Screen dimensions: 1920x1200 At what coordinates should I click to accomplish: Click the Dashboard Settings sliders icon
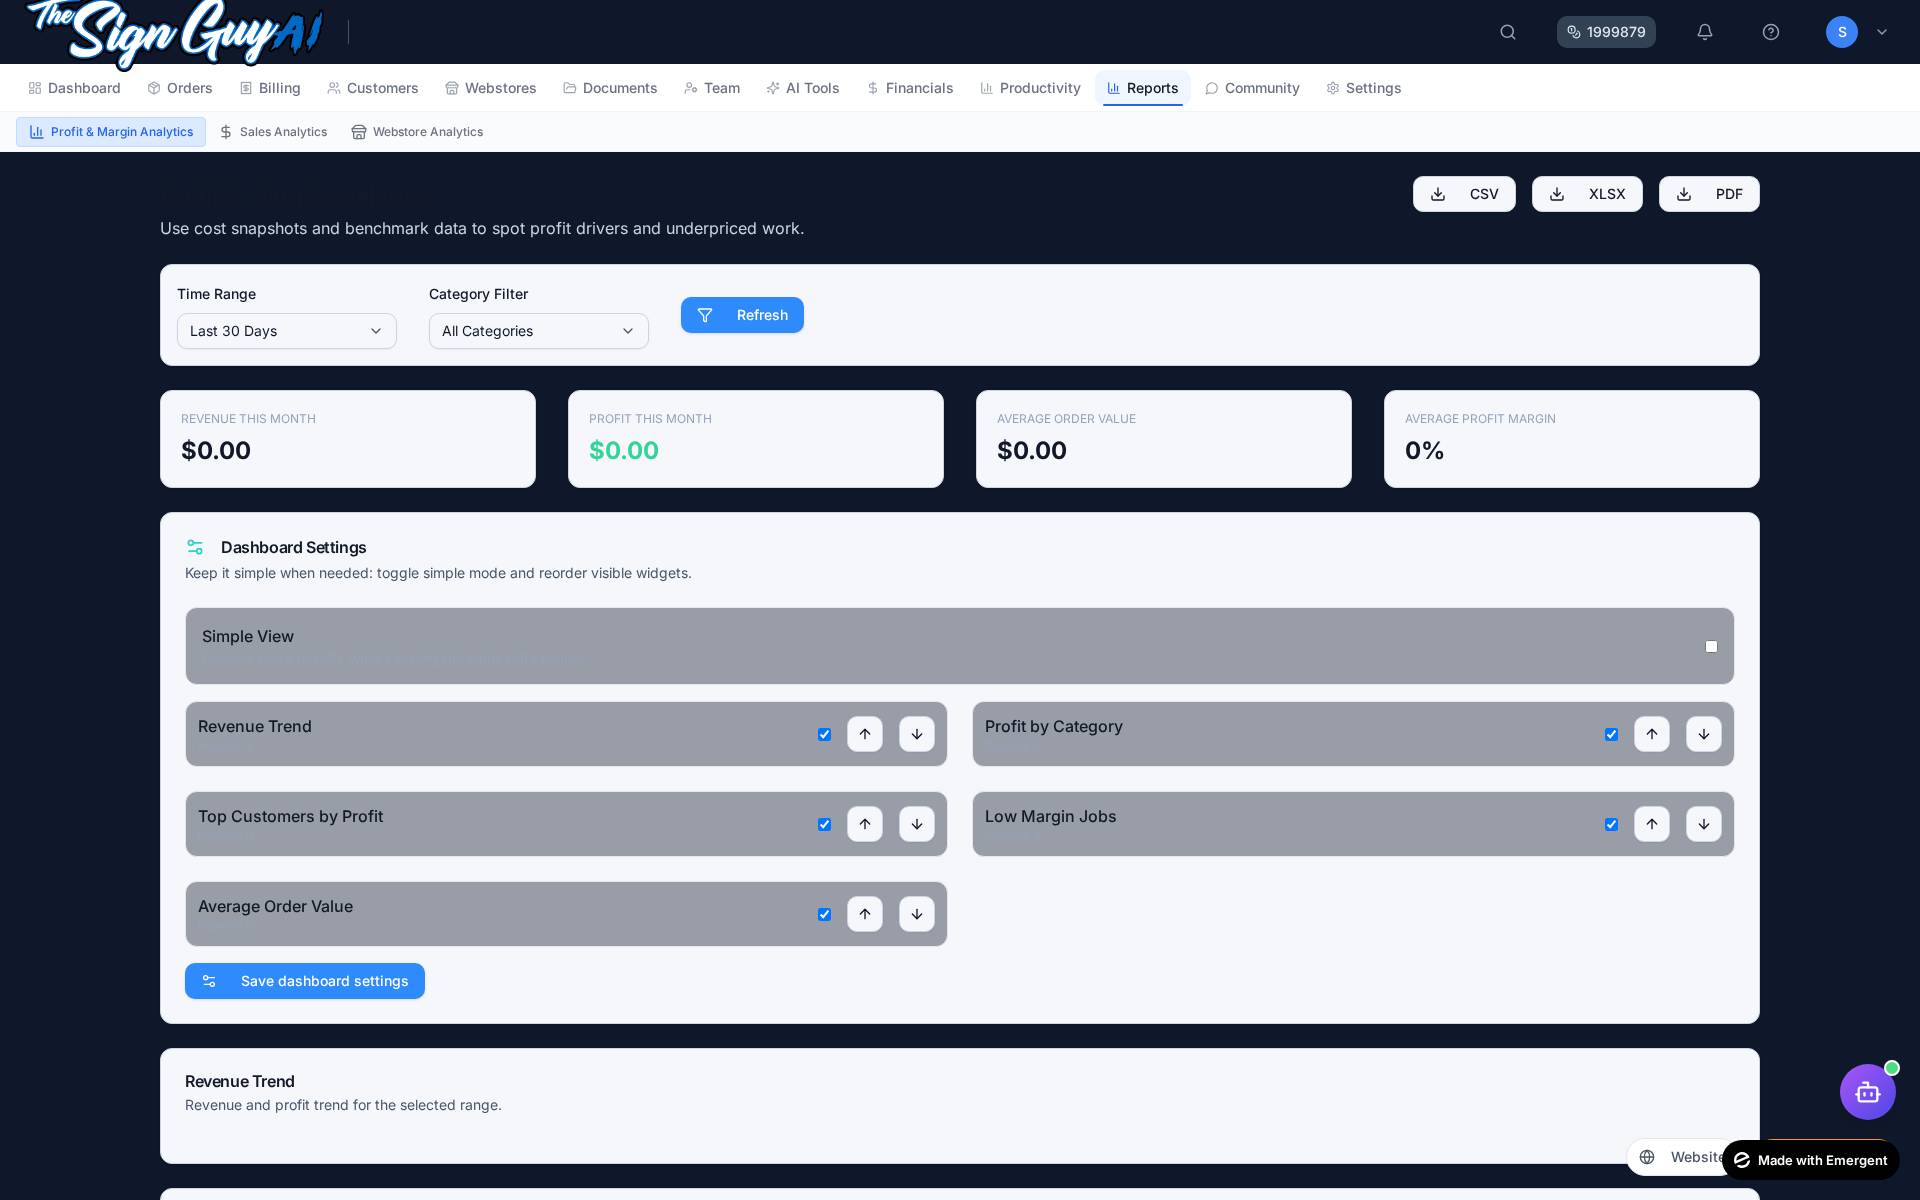(x=195, y=547)
